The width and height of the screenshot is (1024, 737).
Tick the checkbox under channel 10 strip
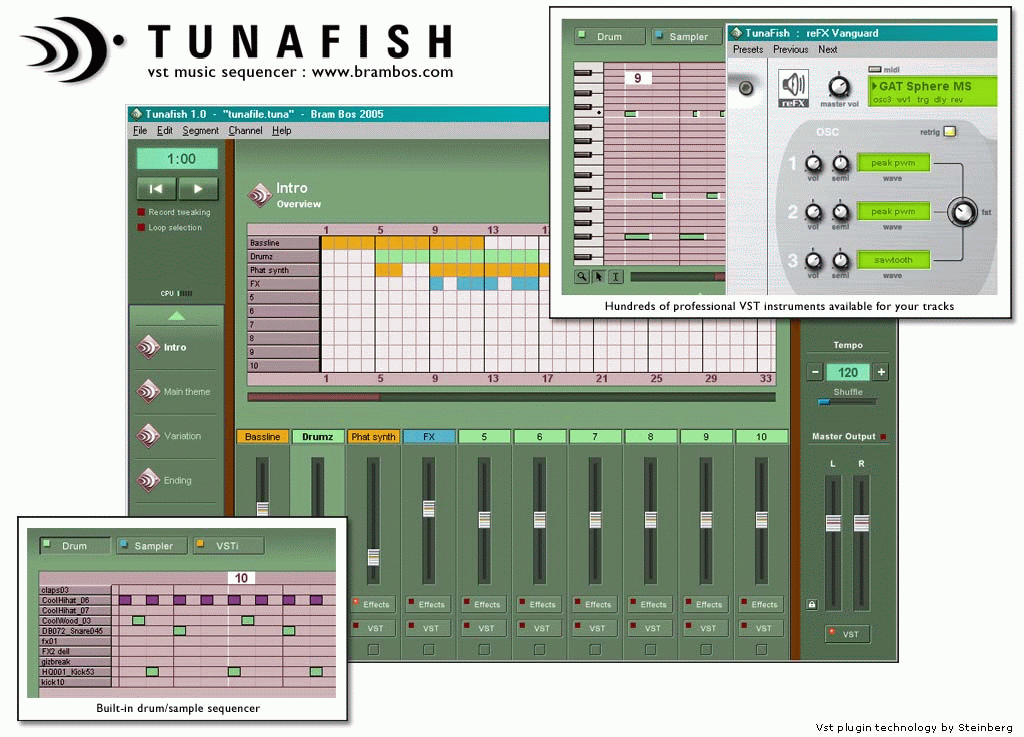(761, 650)
